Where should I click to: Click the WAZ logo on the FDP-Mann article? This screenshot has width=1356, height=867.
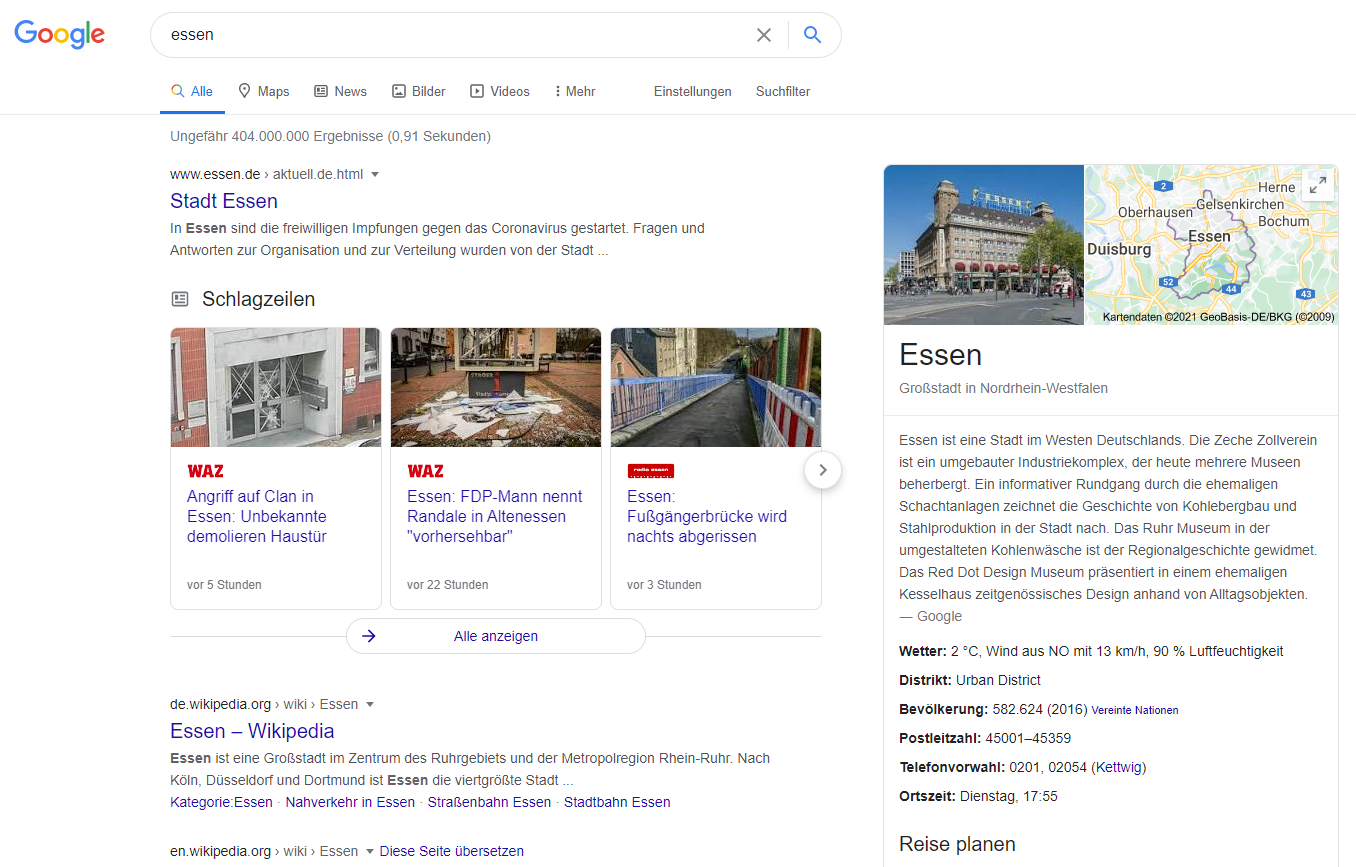[x=425, y=471]
